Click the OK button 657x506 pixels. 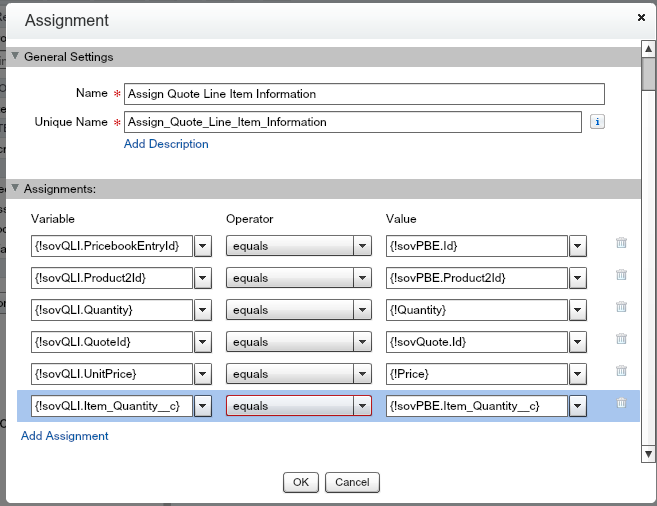click(x=300, y=482)
